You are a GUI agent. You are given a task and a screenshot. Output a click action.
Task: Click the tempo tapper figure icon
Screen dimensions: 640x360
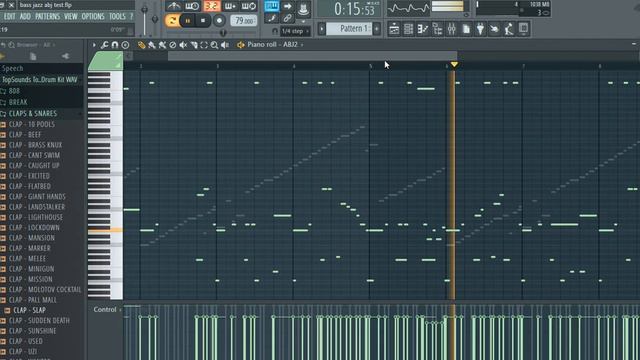pyautogui.click(x=509, y=29)
